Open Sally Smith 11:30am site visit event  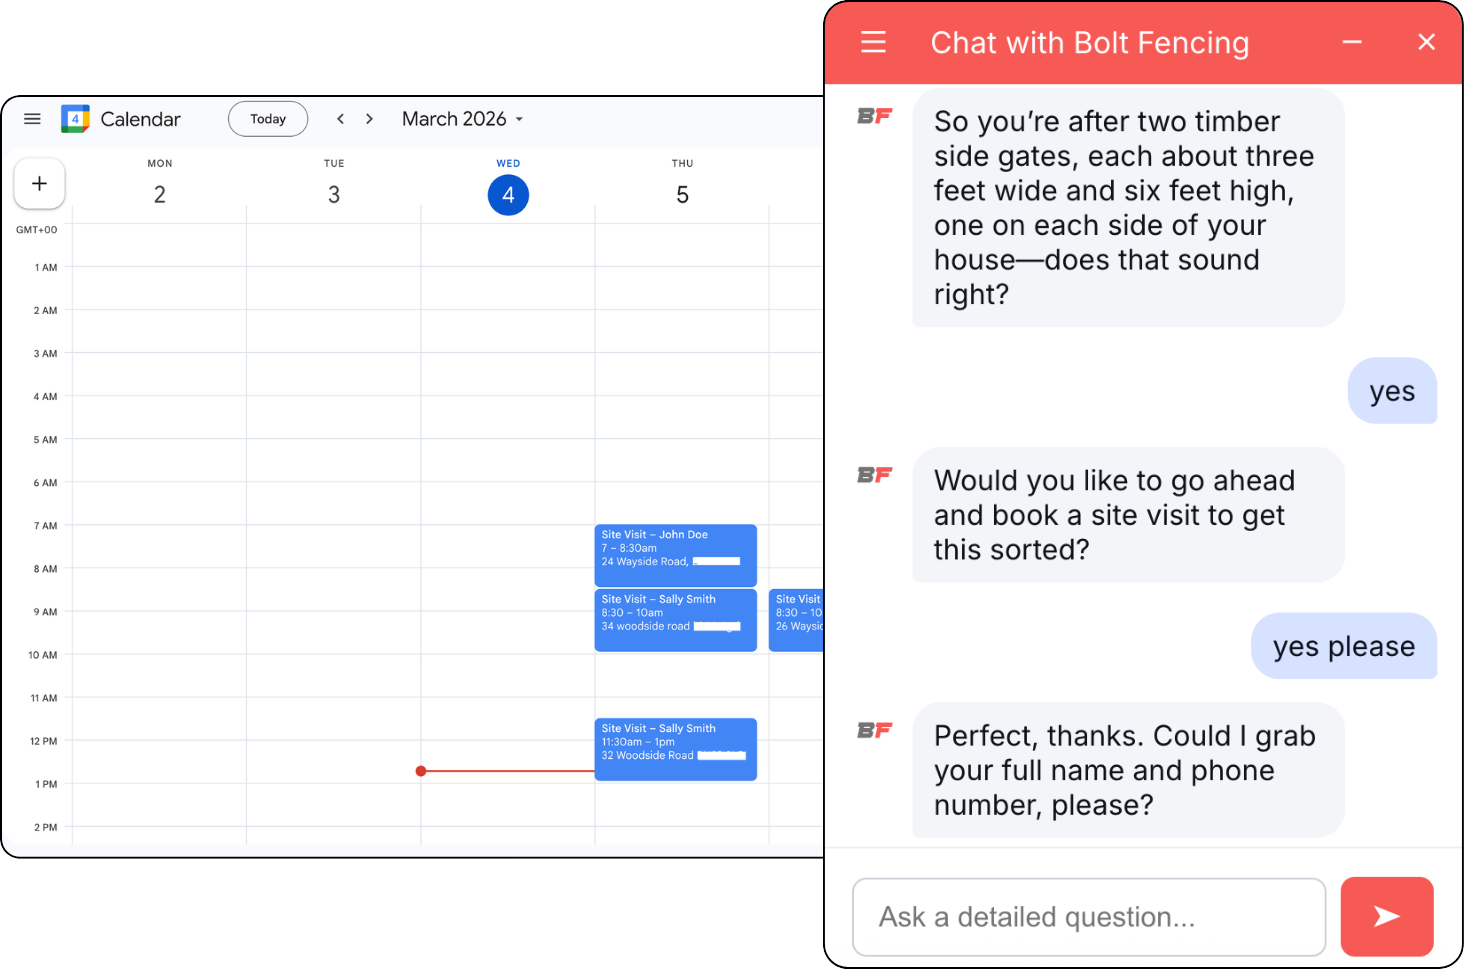675,749
